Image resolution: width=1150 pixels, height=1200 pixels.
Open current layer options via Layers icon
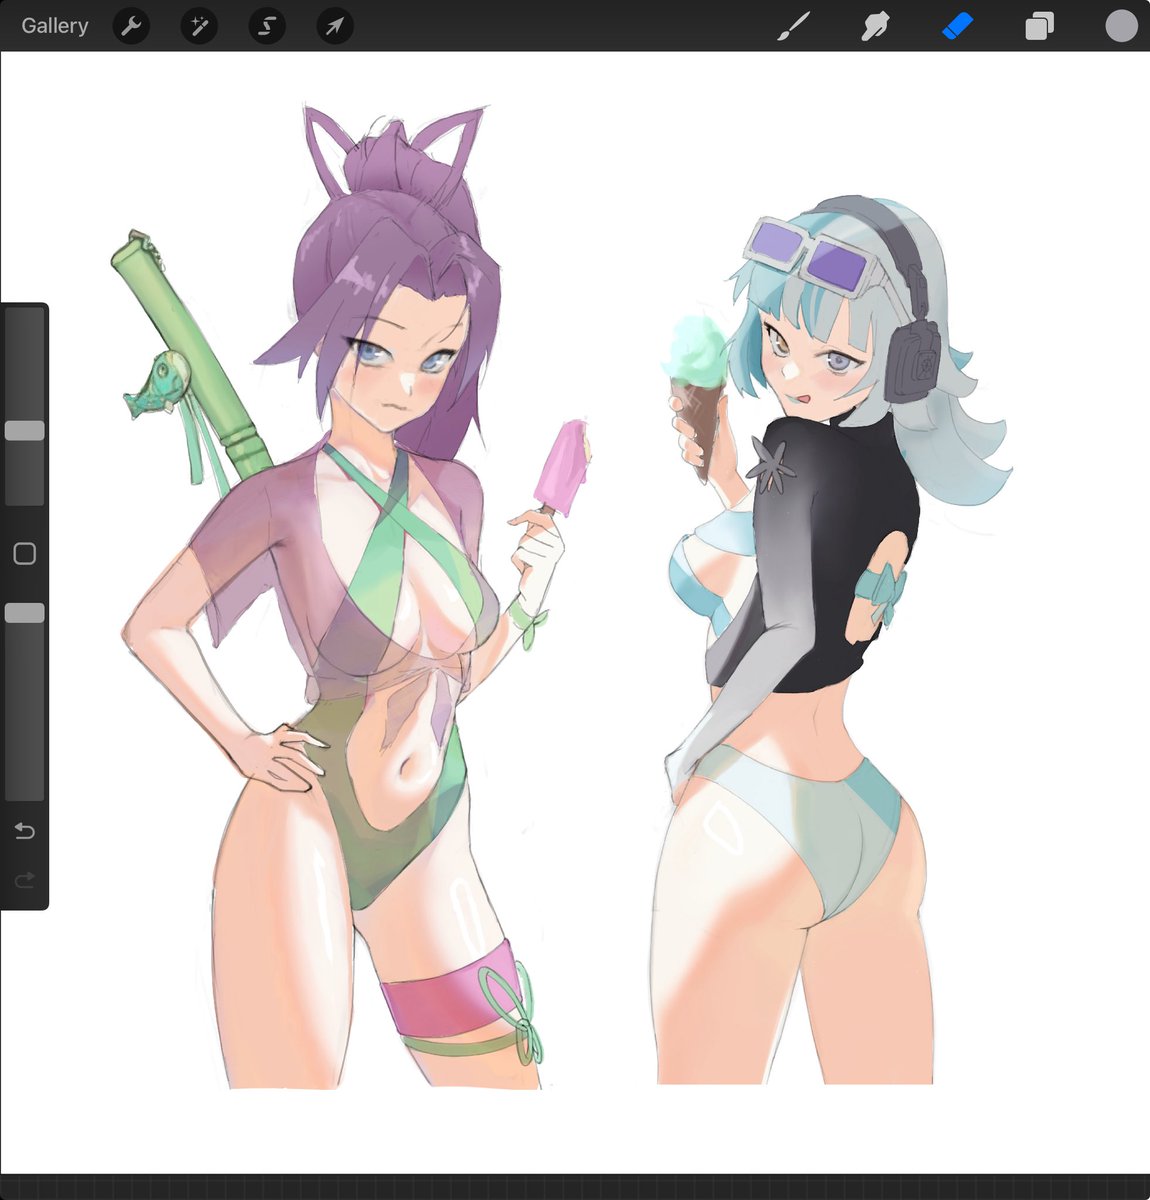(x=1038, y=26)
